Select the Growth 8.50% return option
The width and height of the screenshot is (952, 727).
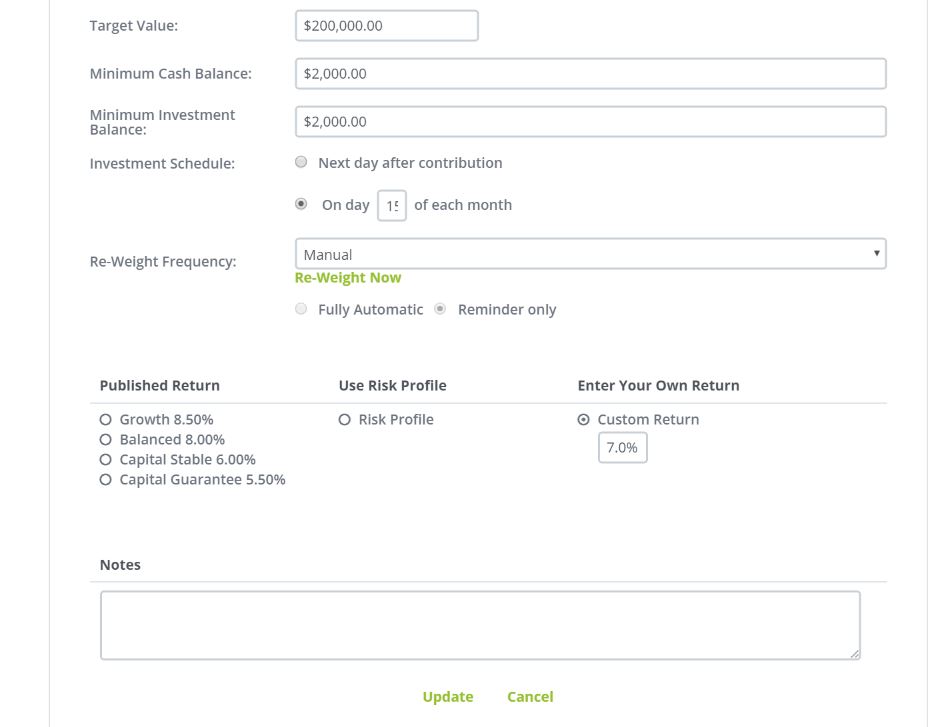coord(105,420)
